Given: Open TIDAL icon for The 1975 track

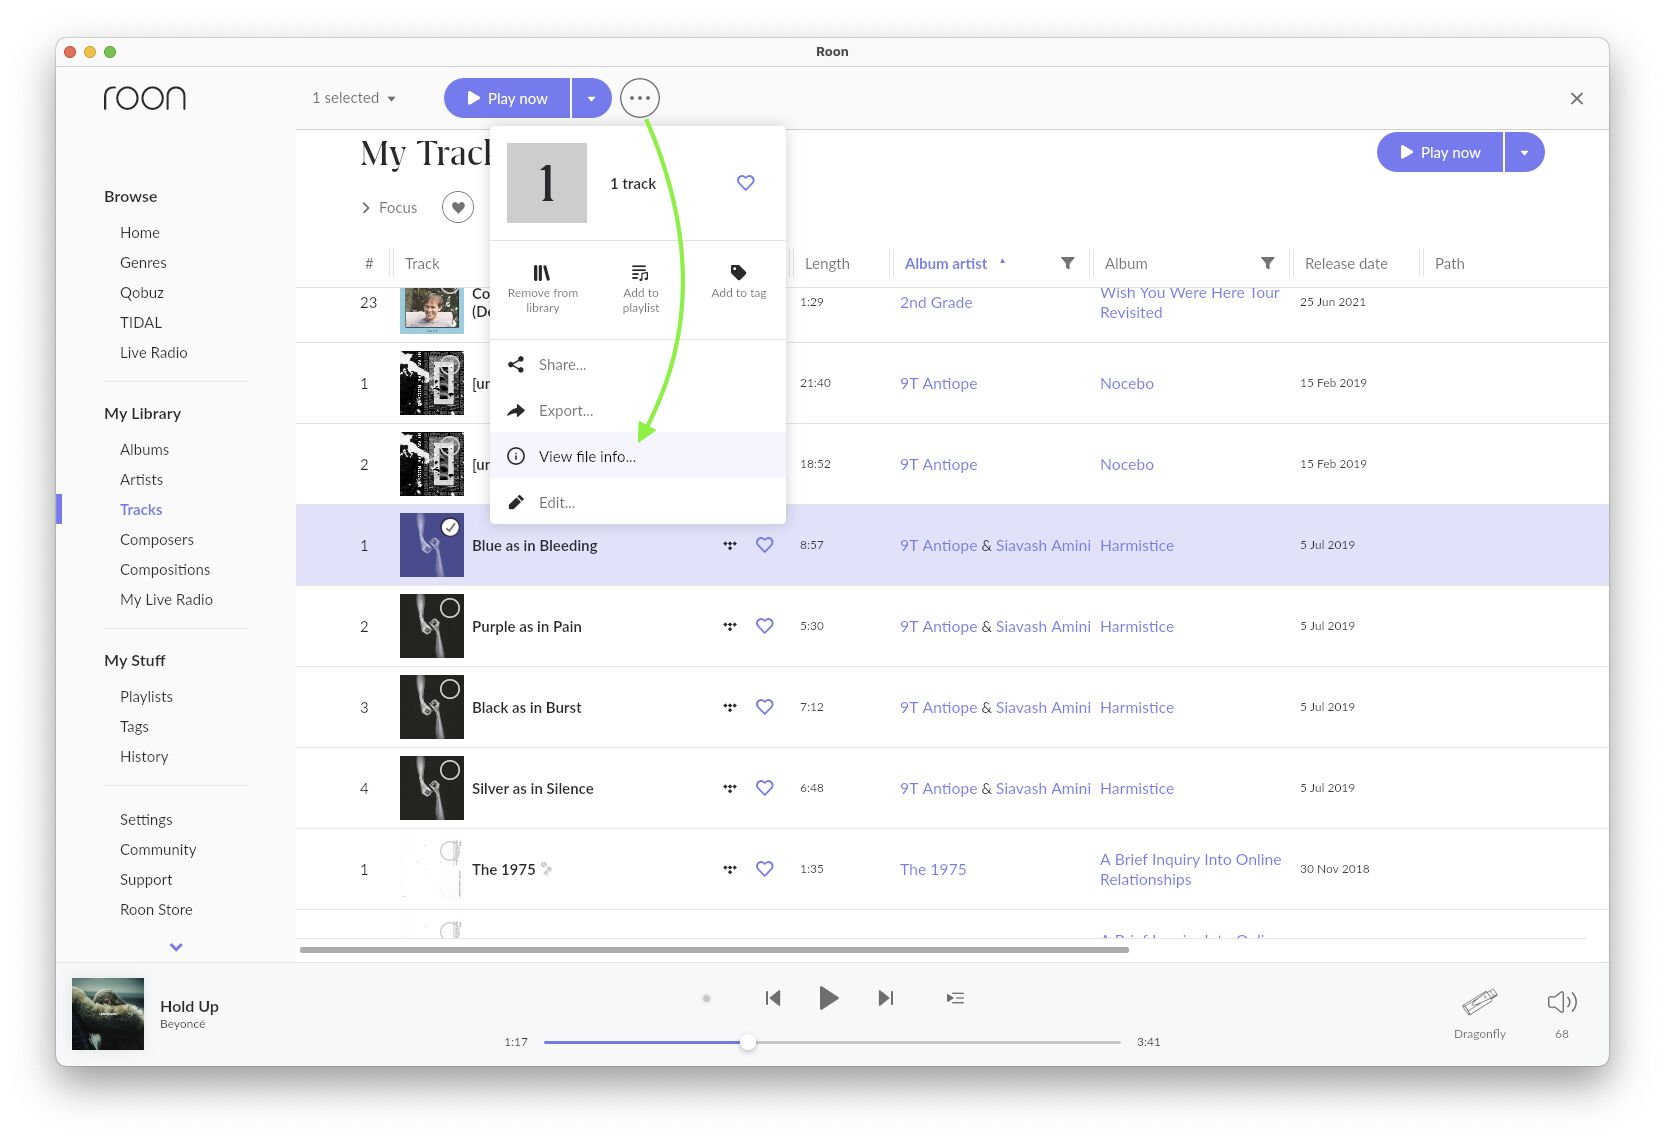Looking at the screenshot, I should point(730,869).
